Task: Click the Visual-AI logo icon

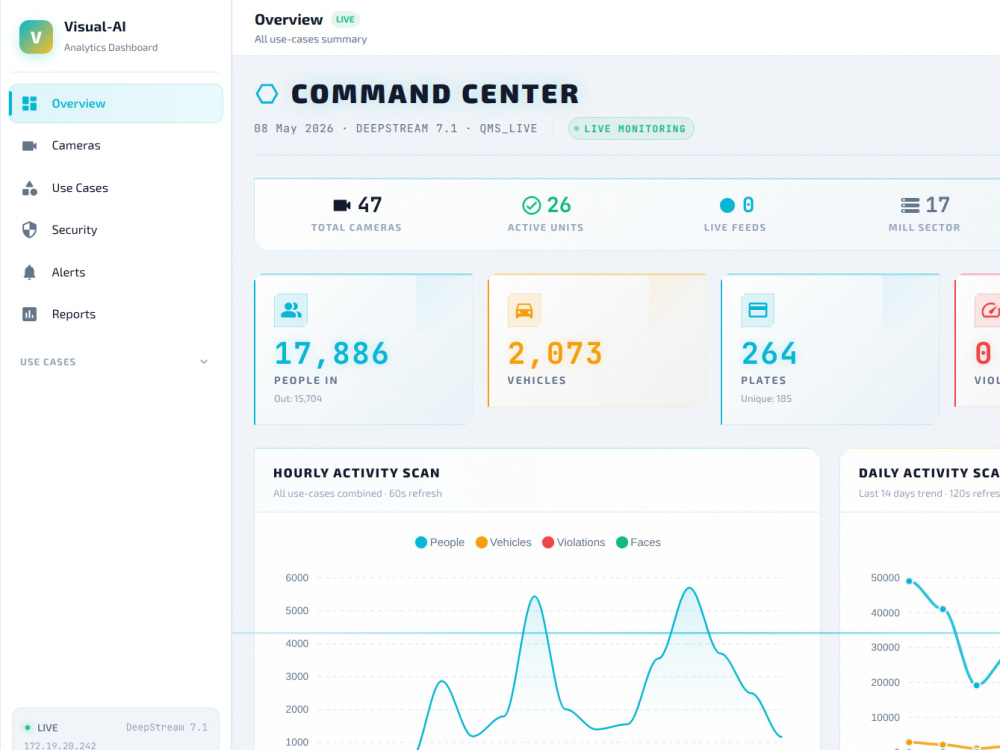Action: [x=36, y=37]
